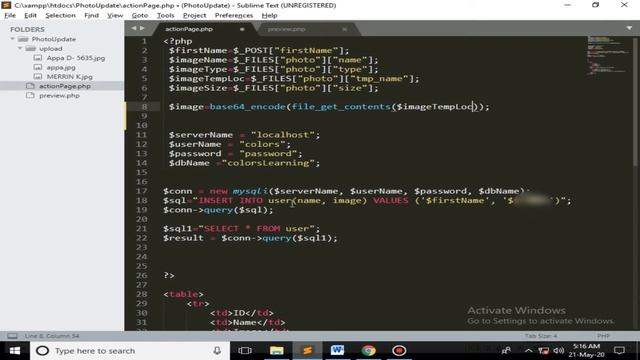Screen dimensions: 640x360
Task: Open the View menu
Action: click(115, 15)
